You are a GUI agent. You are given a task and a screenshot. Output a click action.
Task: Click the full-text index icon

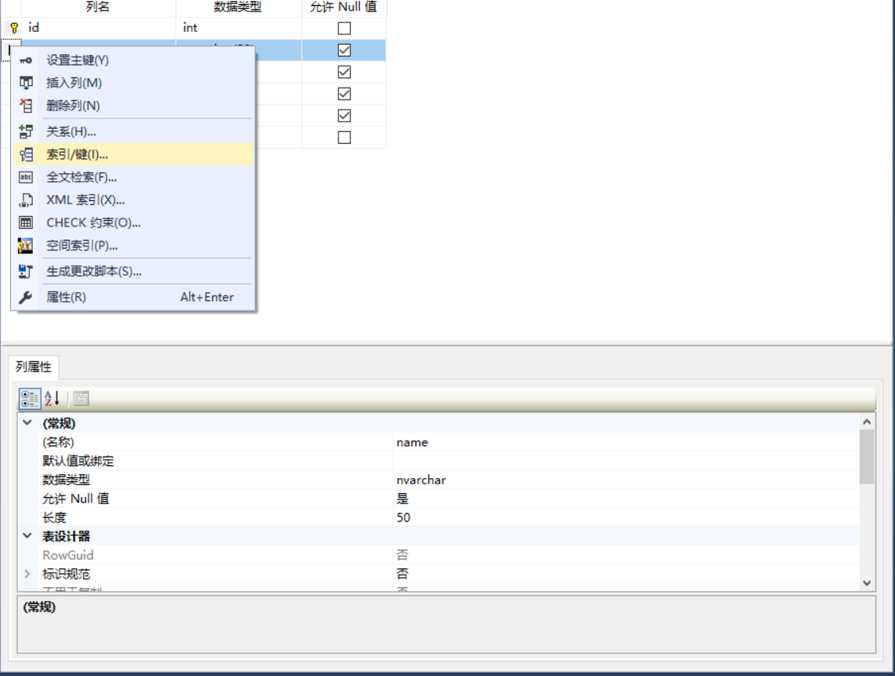[x=26, y=177]
